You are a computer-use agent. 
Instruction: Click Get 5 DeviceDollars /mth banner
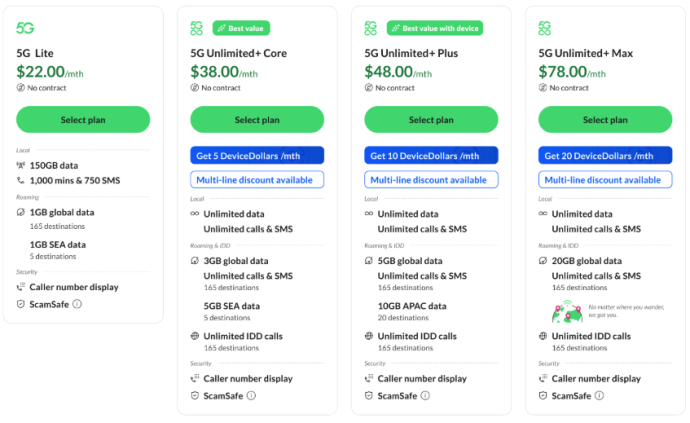(257, 156)
